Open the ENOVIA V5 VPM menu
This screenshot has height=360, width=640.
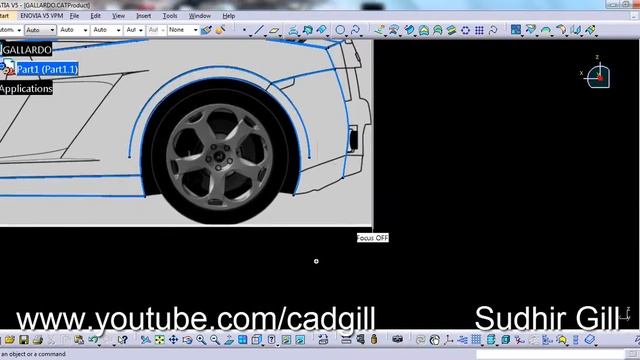coord(42,16)
